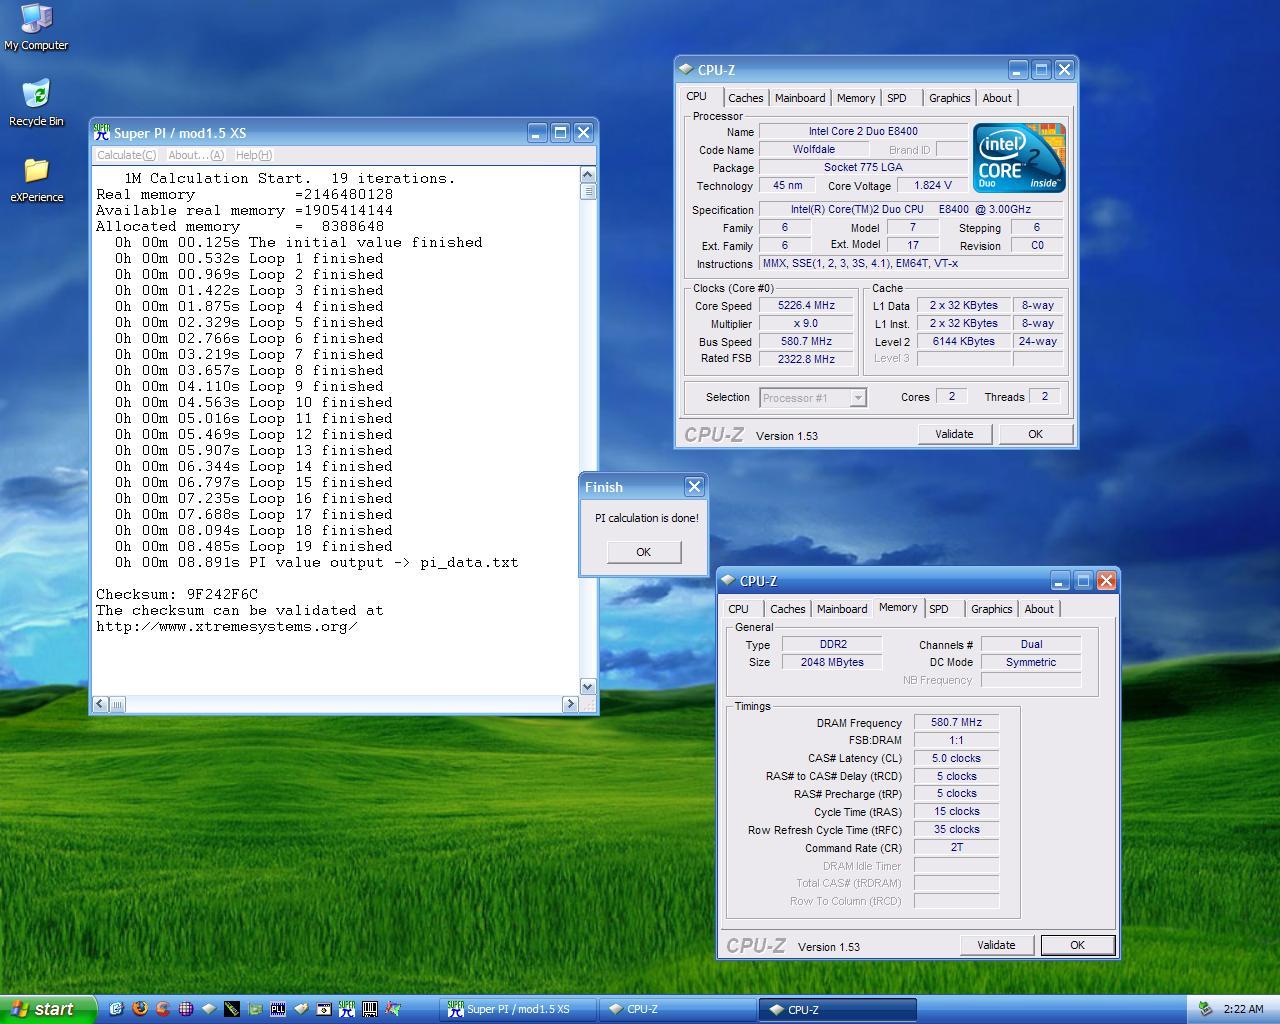Click the memory stick icon in quick launch
Viewport: 1280px width, 1024px height.
point(232,1009)
